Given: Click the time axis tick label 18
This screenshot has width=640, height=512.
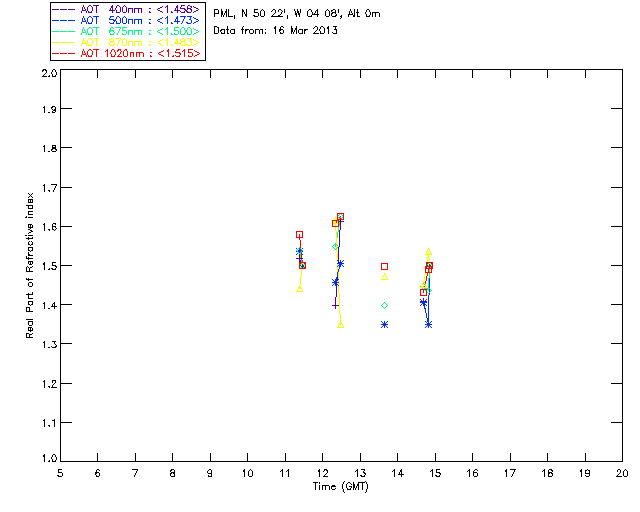Looking at the screenshot, I should [547, 473].
